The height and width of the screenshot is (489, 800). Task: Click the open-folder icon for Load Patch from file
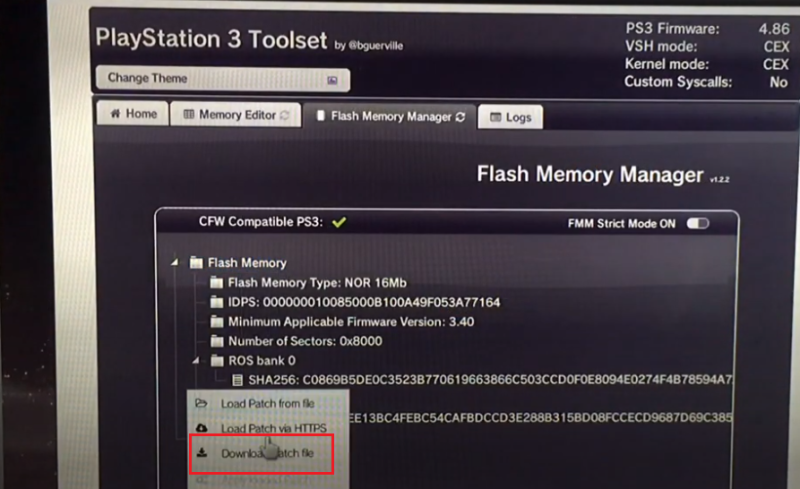[x=201, y=403]
